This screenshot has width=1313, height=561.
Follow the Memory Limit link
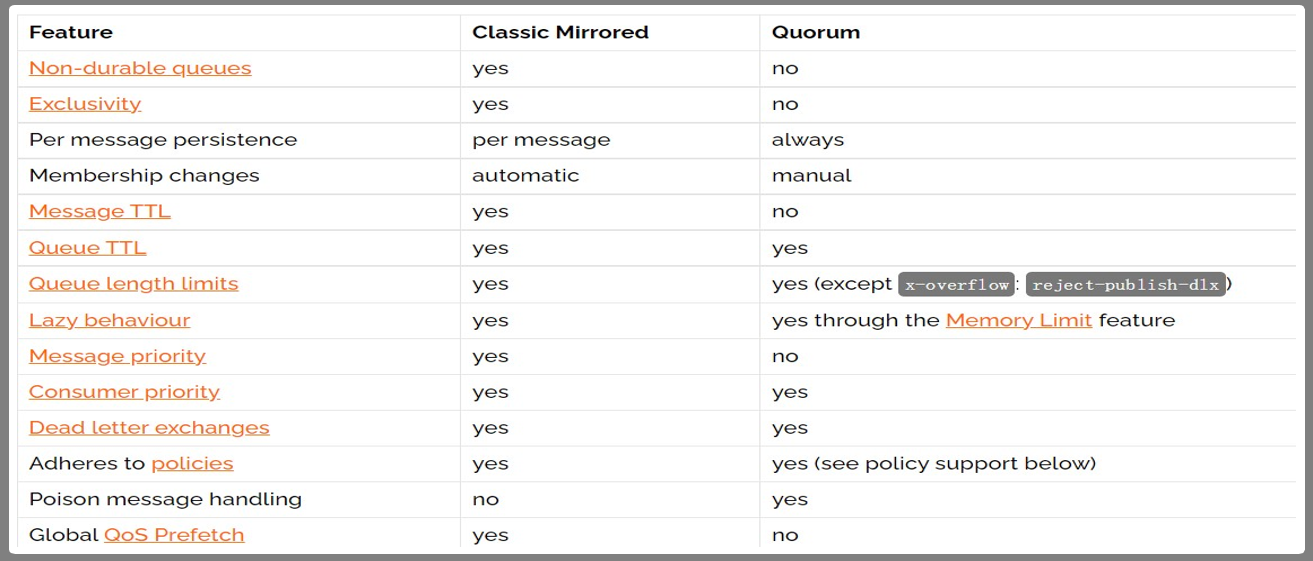coord(1019,320)
